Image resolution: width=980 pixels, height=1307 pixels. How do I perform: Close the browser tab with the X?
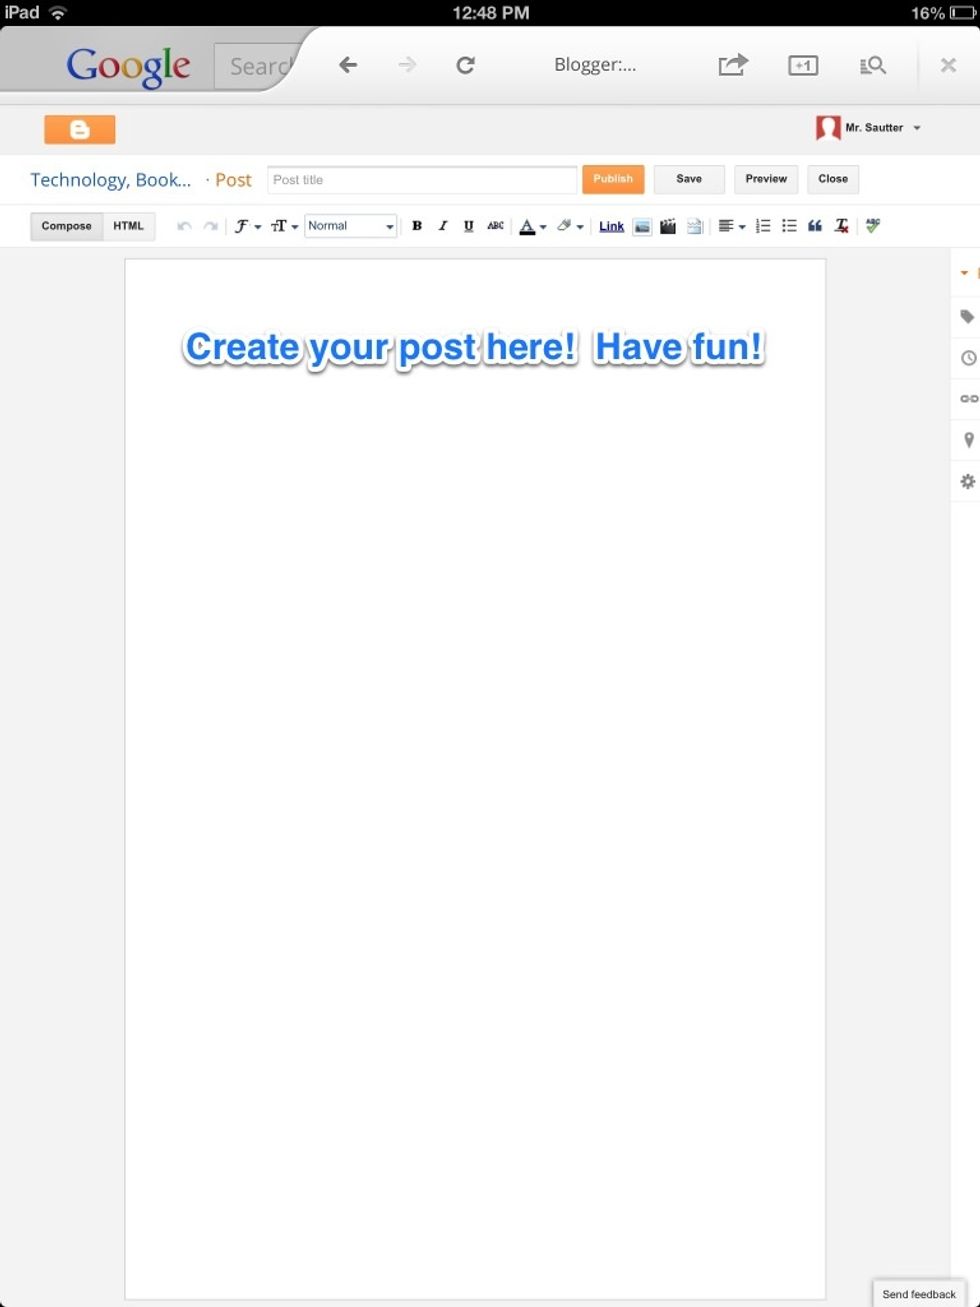click(x=948, y=65)
